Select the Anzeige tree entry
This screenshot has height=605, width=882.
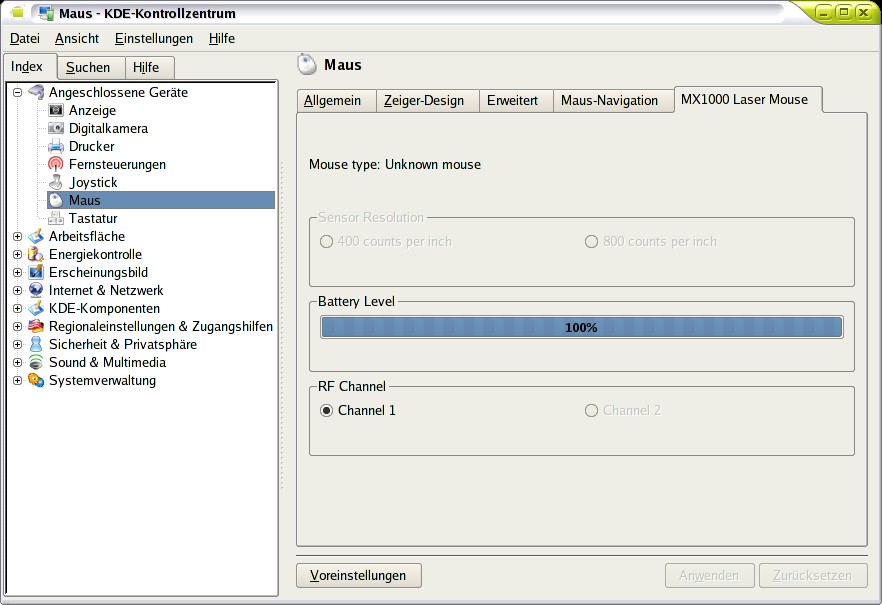coord(92,110)
